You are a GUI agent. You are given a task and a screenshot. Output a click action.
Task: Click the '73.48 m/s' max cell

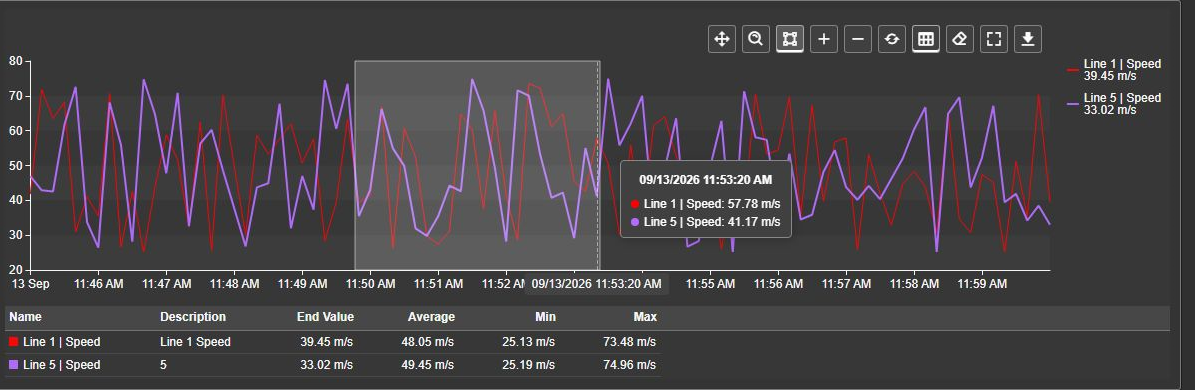630,342
